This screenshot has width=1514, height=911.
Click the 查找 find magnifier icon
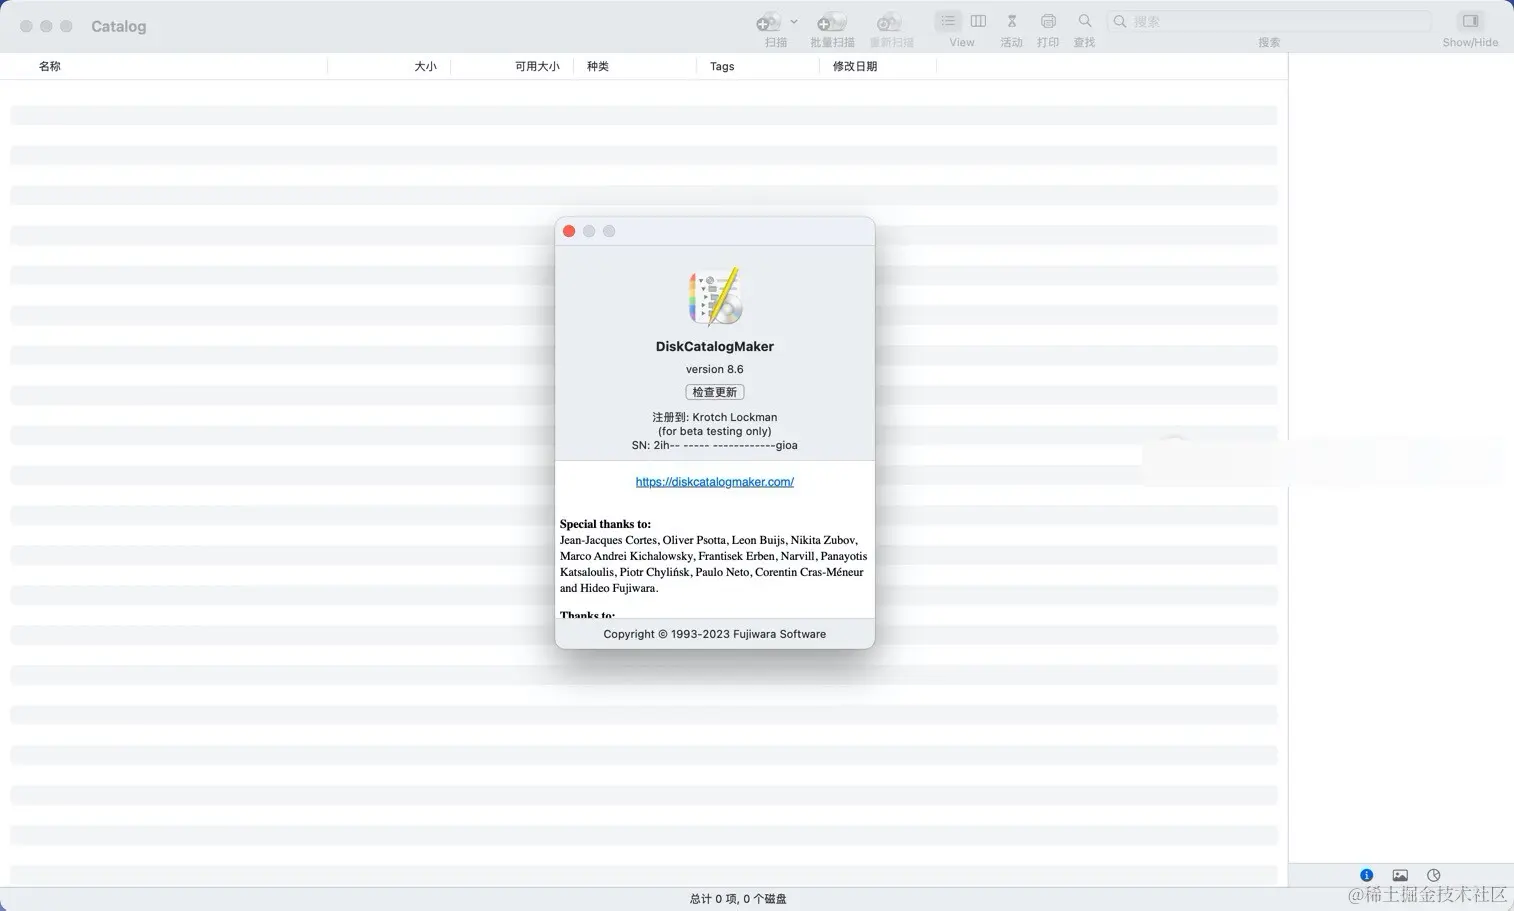pos(1085,21)
